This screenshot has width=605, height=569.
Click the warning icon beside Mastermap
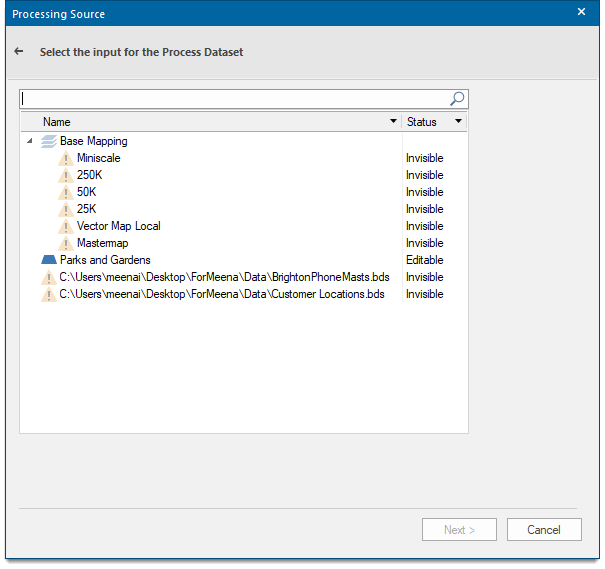click(66, 243)
